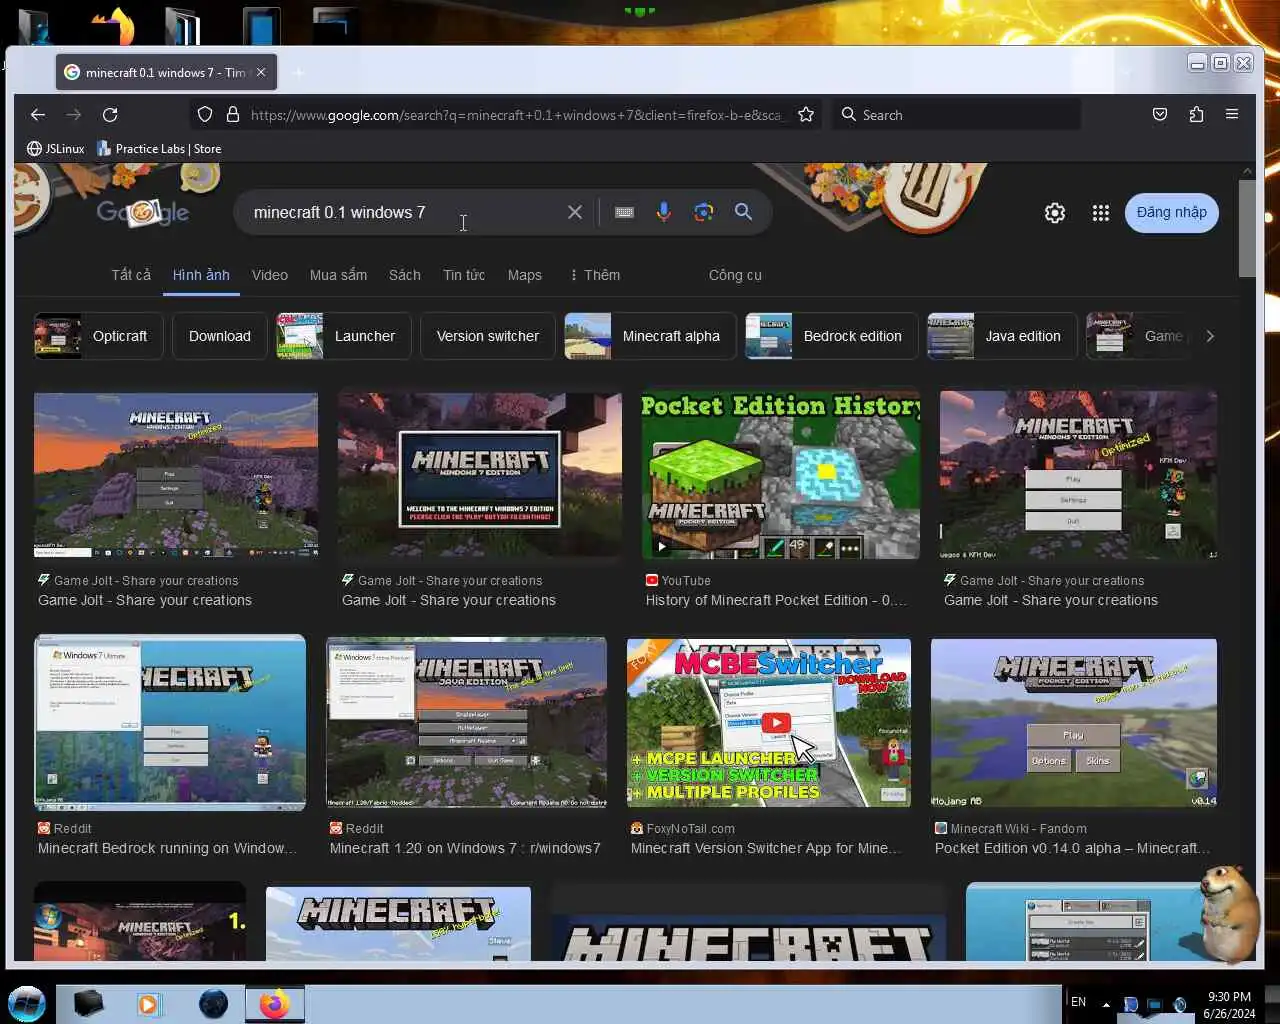Open Google quick settings gear icon
The image size is (1280, 1024).
[1055, 213]
